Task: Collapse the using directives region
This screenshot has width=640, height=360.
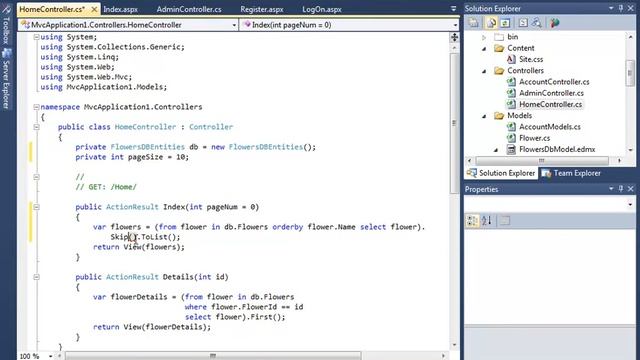Action: point(36,37)
